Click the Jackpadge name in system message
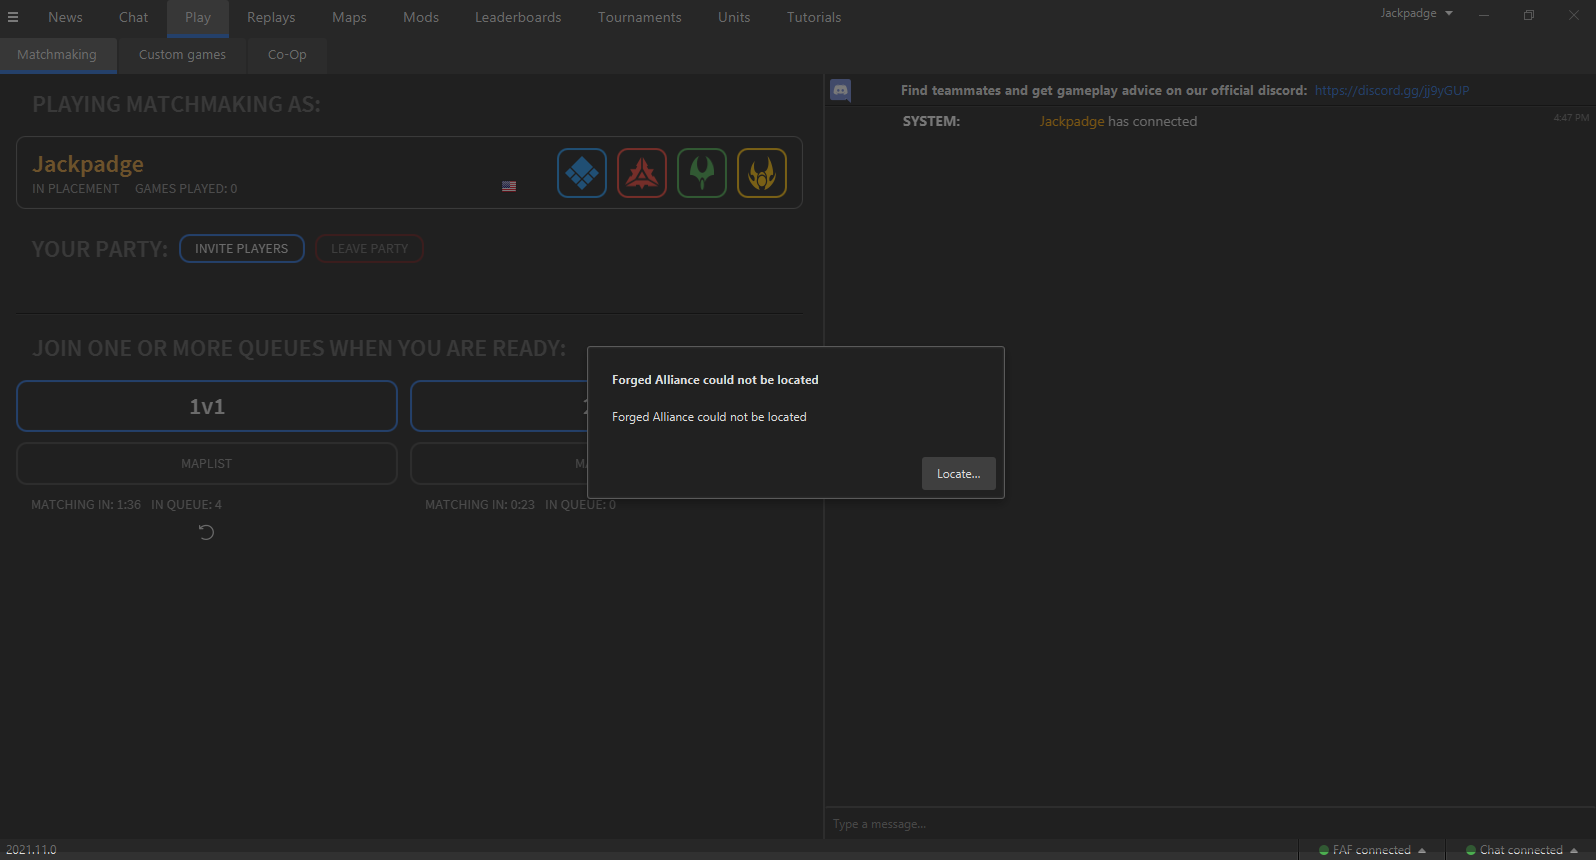The image size is (1596, 860). [1072, 121]
